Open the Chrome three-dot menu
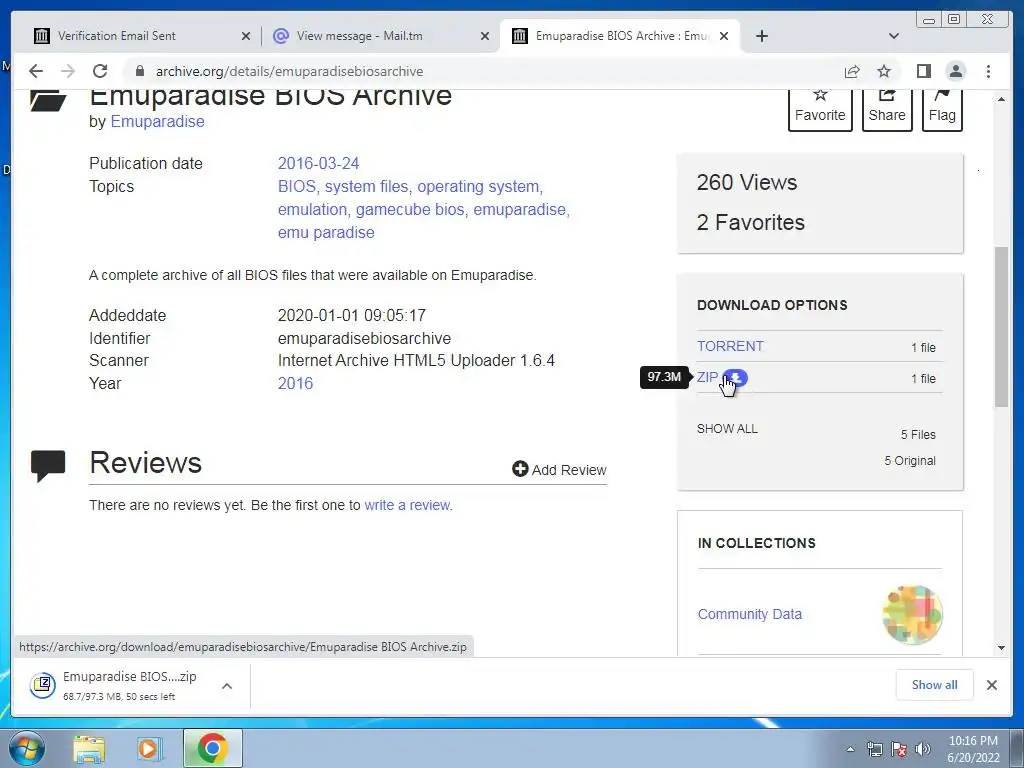 [x=988, y=71]
